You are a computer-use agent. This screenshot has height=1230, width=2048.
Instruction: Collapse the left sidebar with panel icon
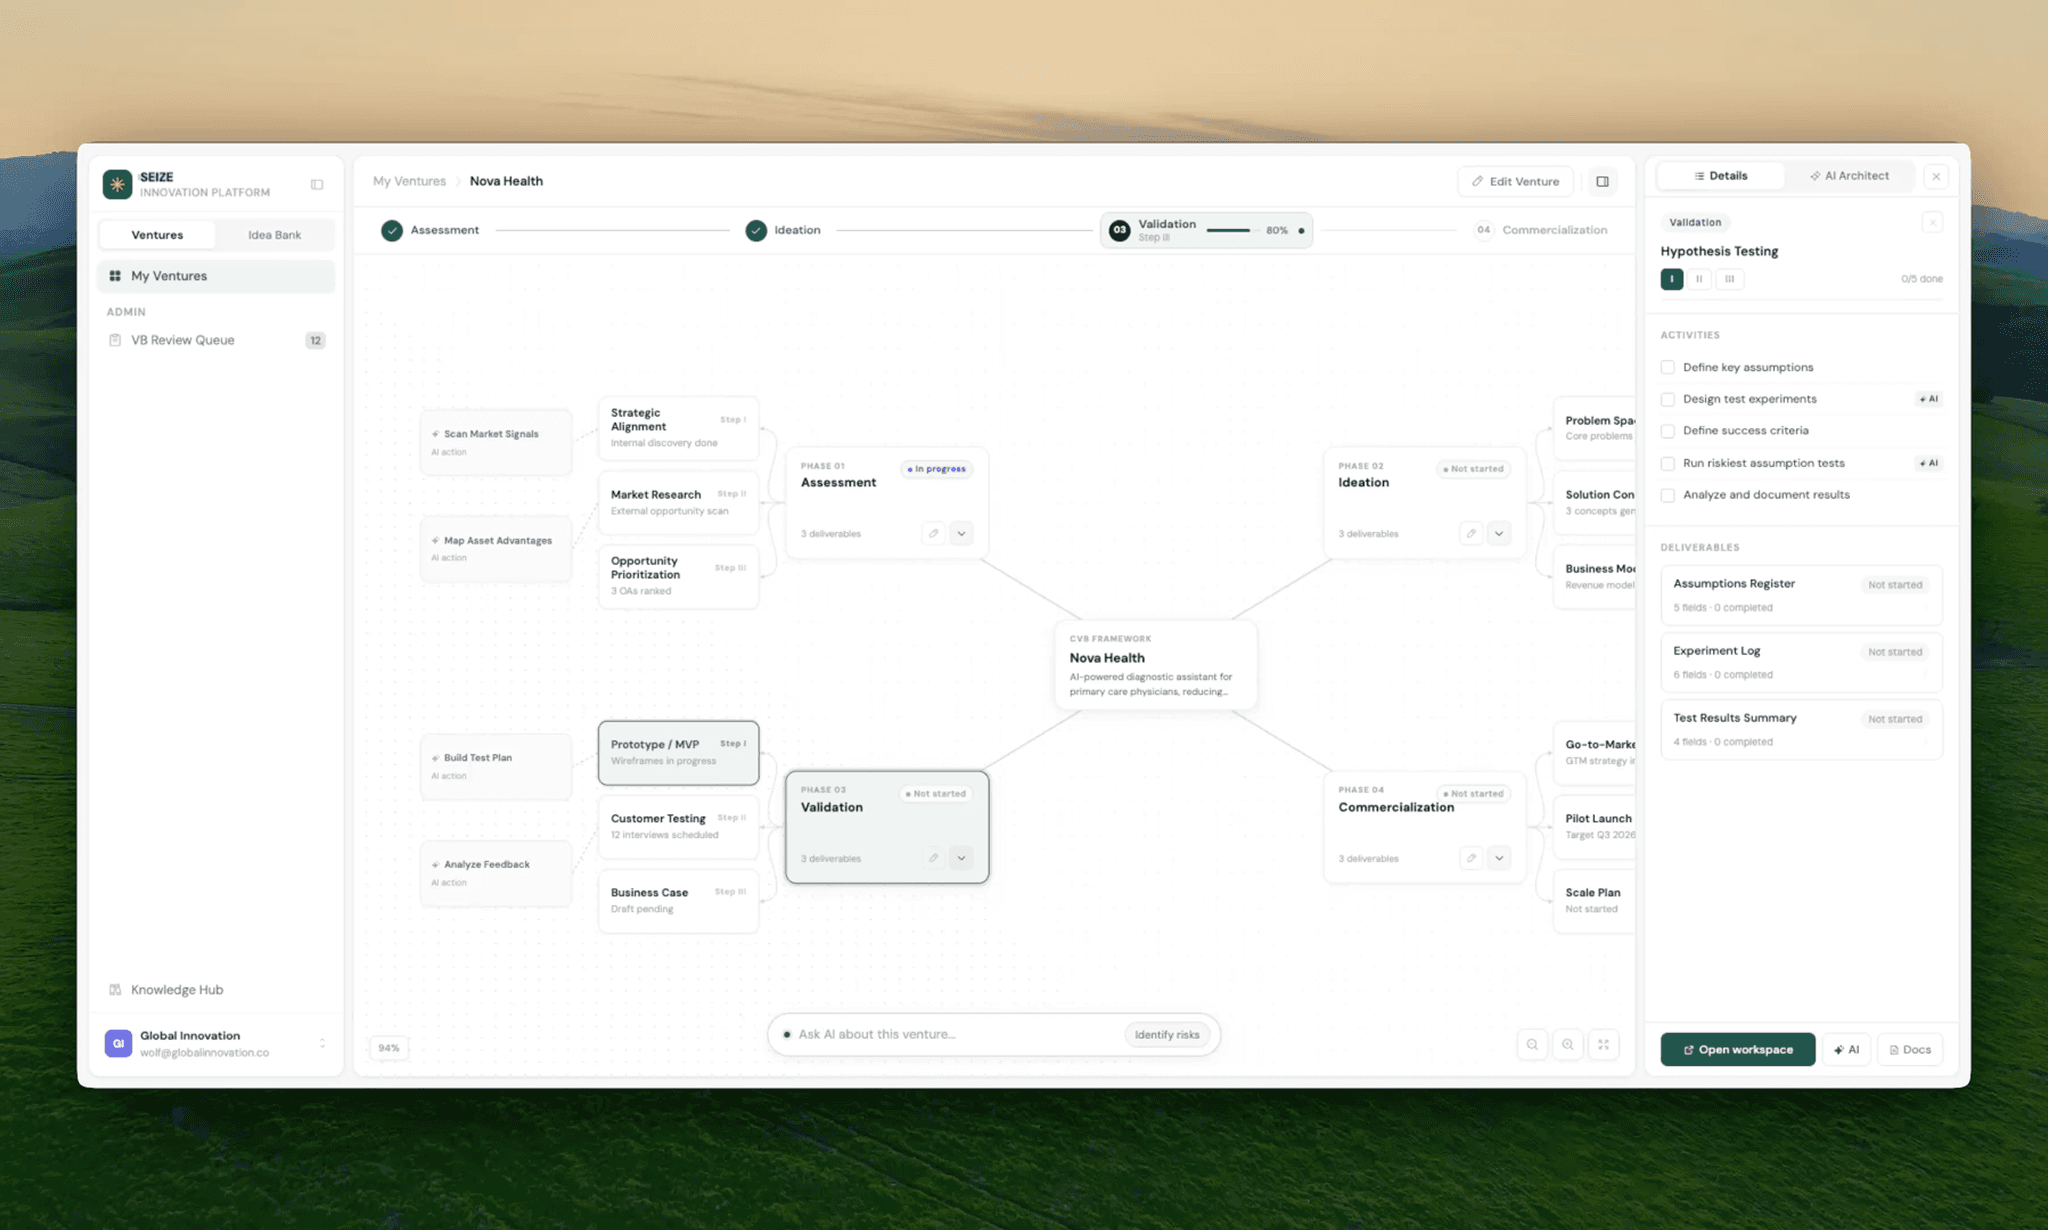[317, 184]
